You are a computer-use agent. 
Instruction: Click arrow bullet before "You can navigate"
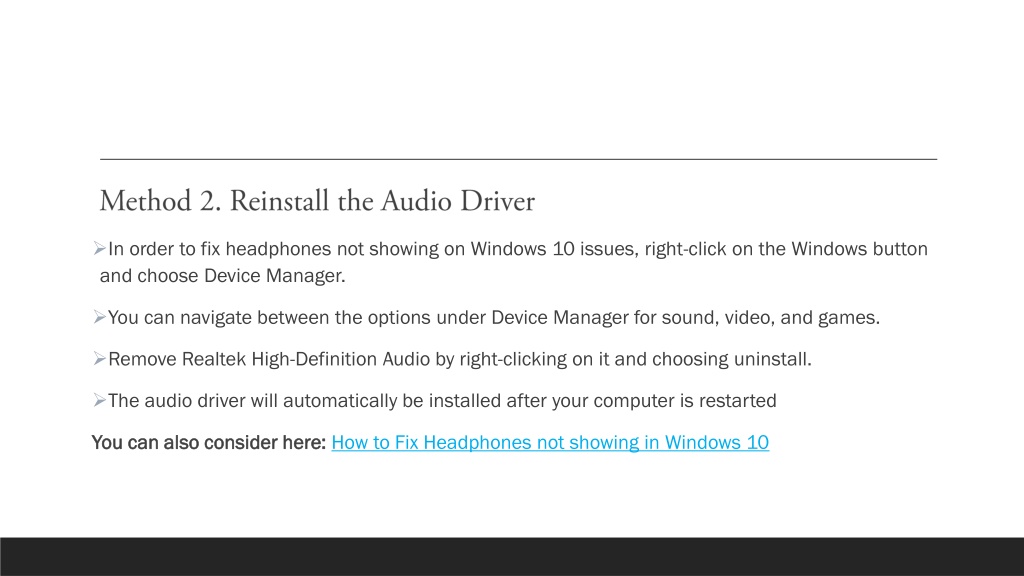99,317
